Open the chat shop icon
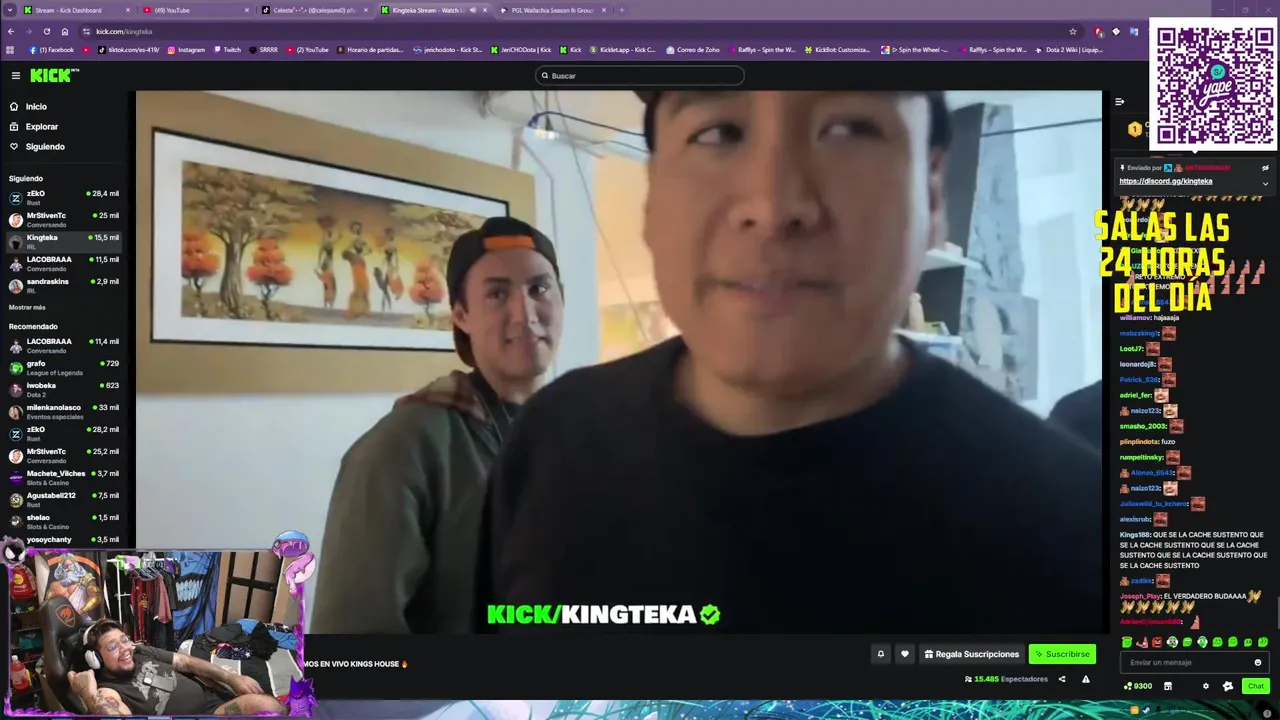1280x720 pixels. point(1167,686)
